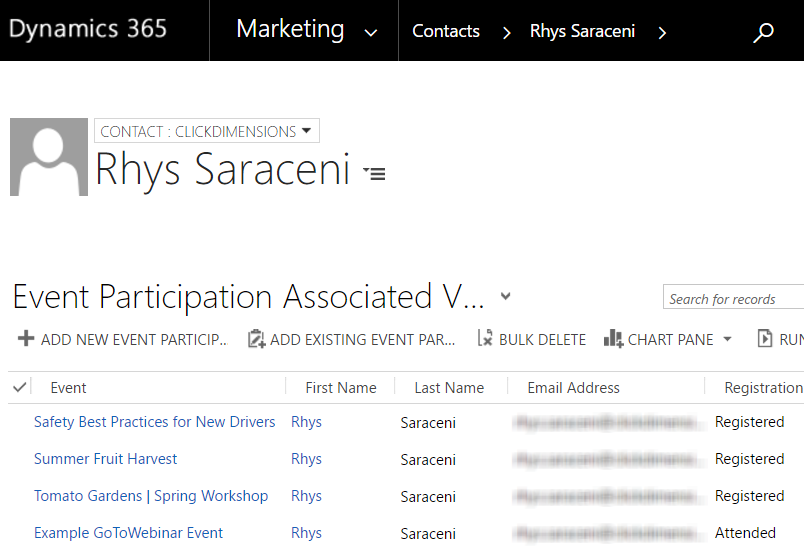Select Registered status in Safety Best Practices row
This screenshot has width=804, height=553.
pos(750,422)
